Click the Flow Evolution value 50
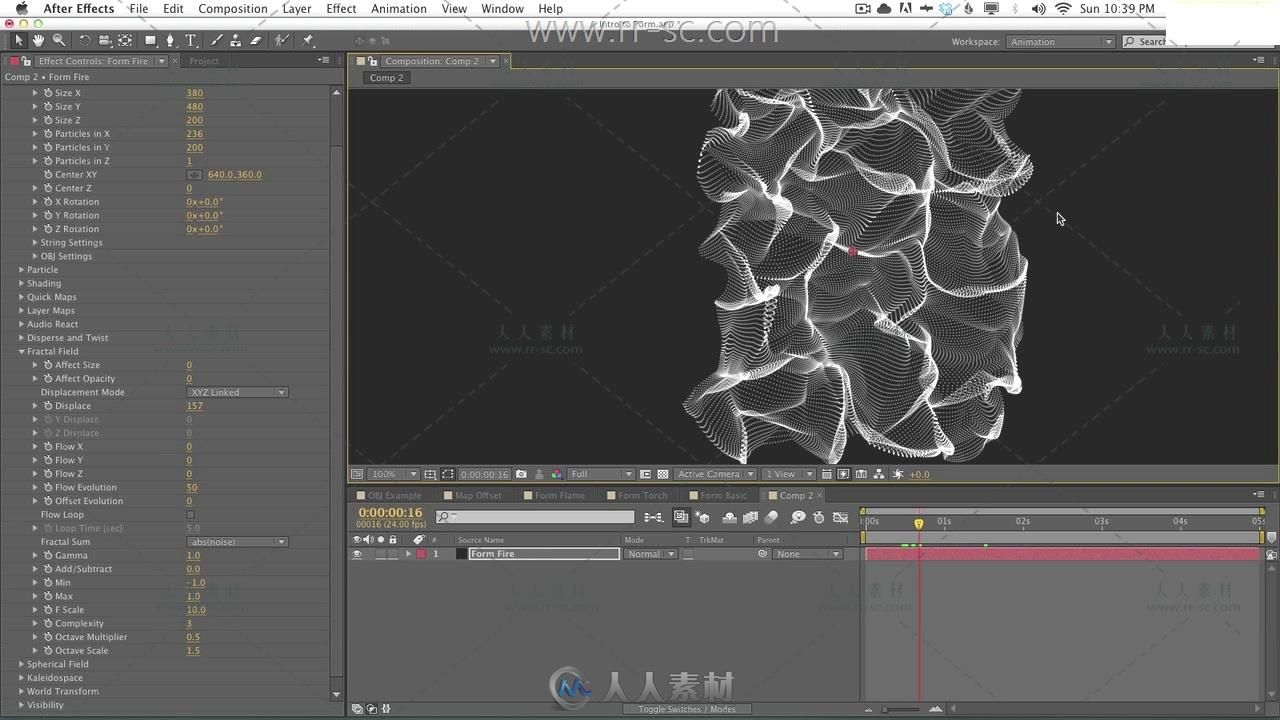The image size is (1280, 720). click(191, 488)
